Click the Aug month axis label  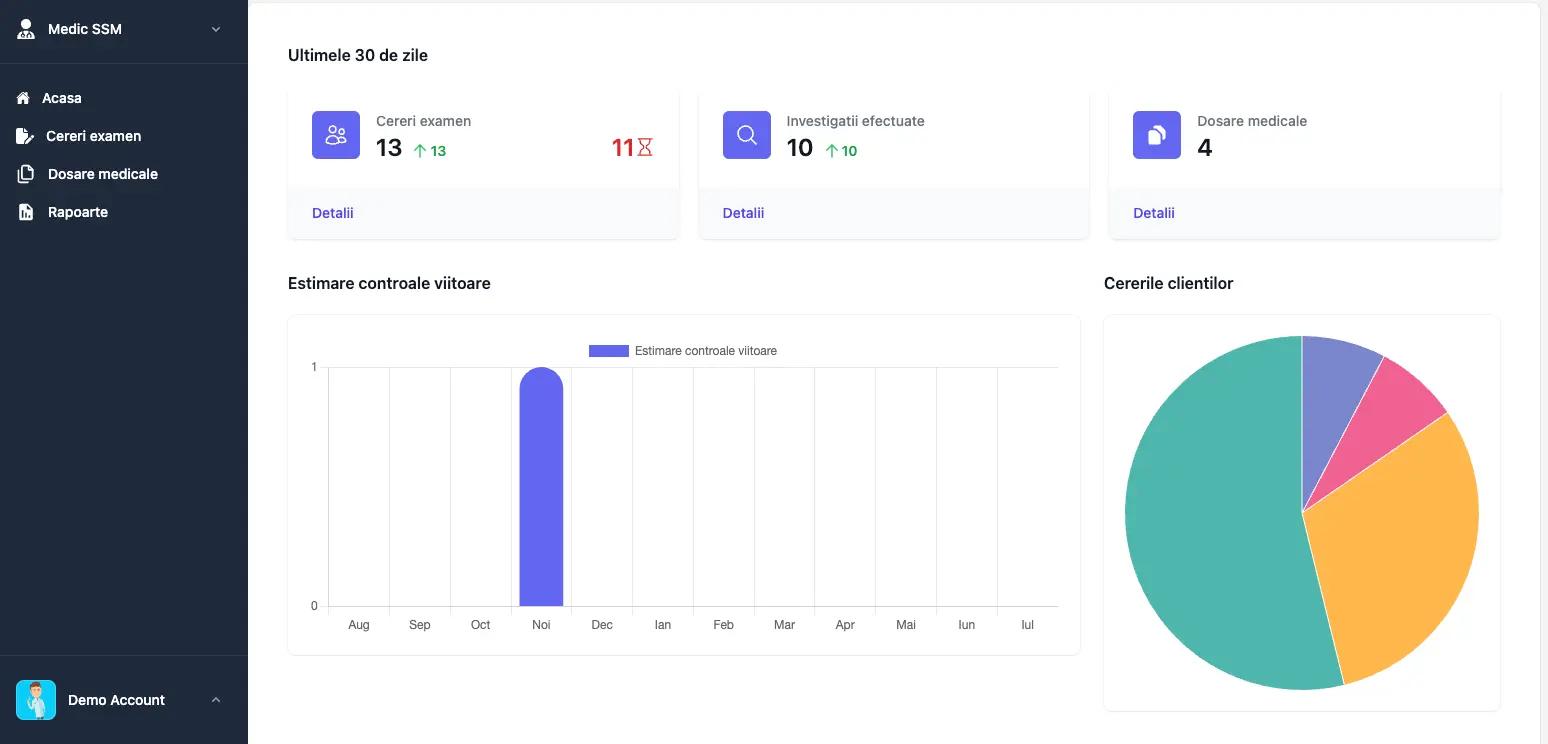359,625
